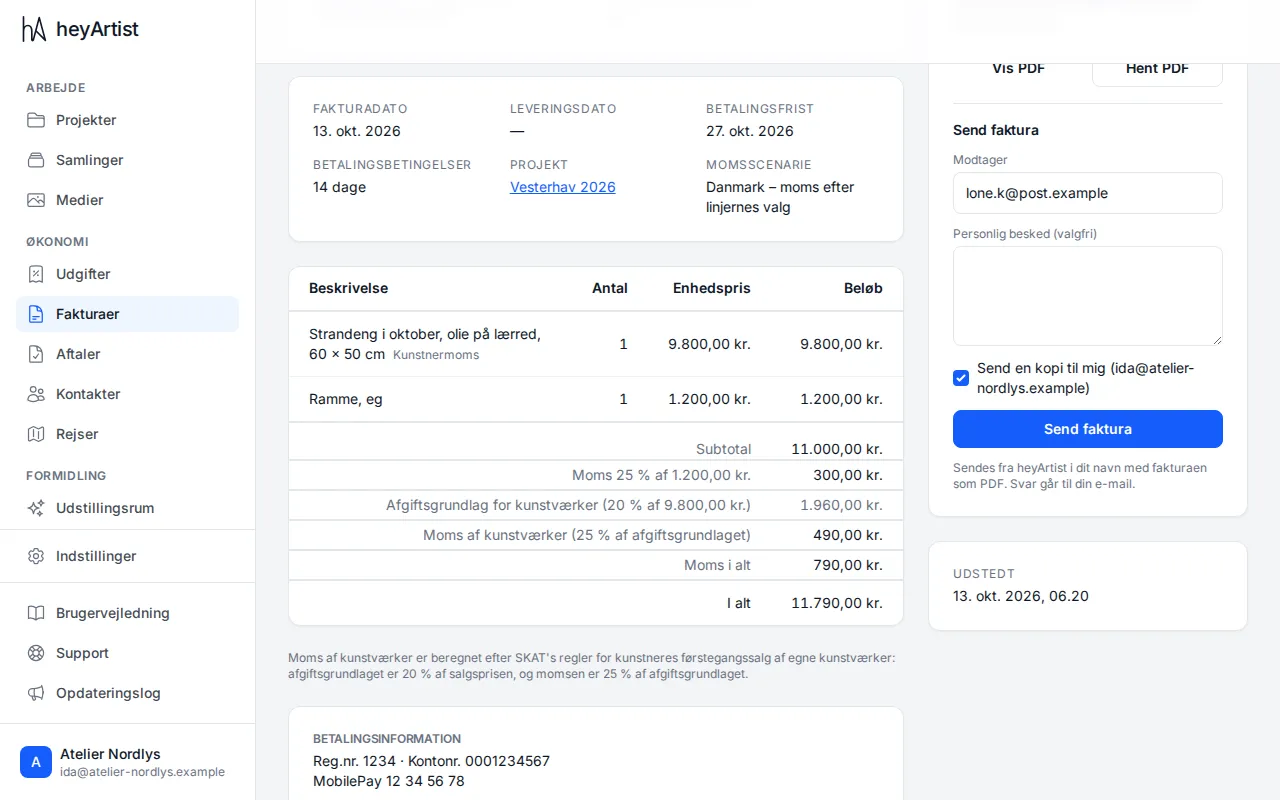Click the blue Send faktura button
The width and height of the screenshot is (1280, 800).
click(x=1088, y=429)
